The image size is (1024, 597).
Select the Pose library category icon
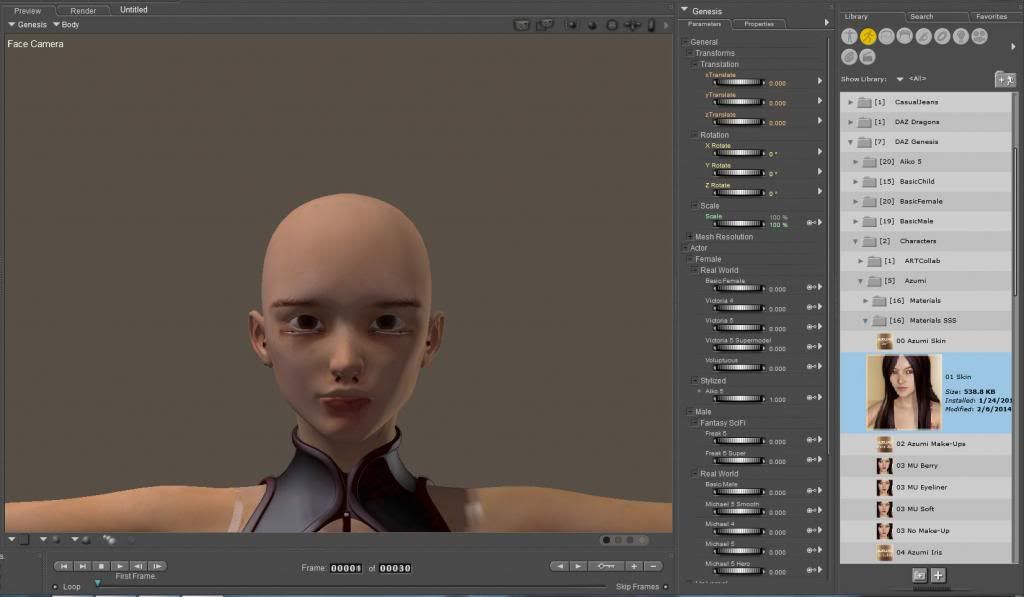click(x=869, y=36)
